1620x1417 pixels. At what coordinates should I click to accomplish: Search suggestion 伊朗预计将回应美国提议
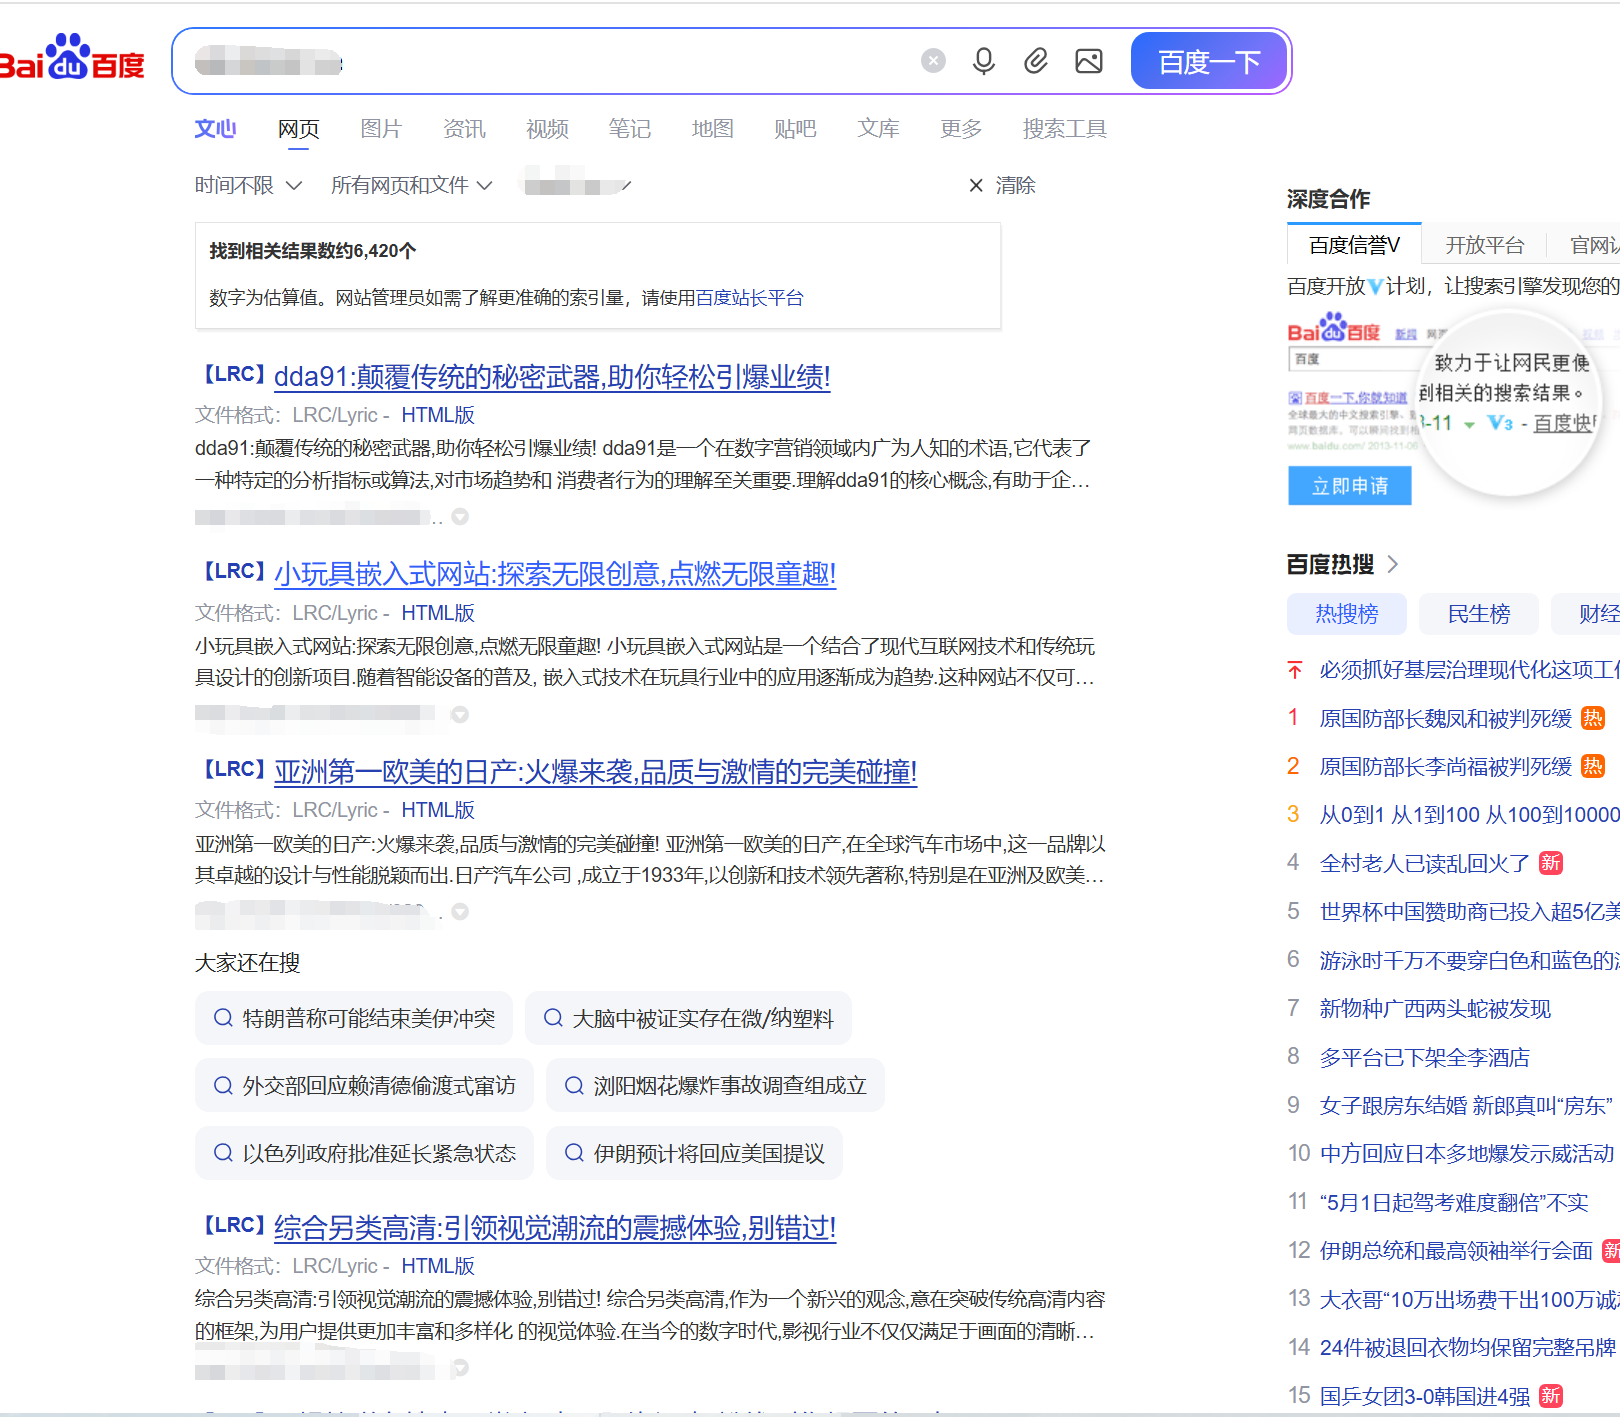(x=694, y=1153)
